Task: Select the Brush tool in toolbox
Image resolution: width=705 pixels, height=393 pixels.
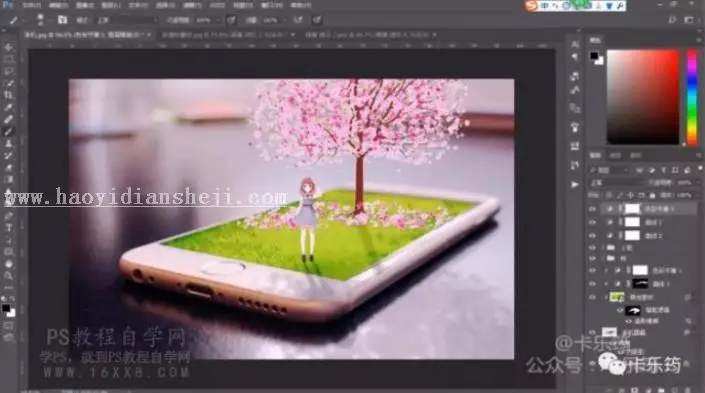Action: [x=9, y=132]
